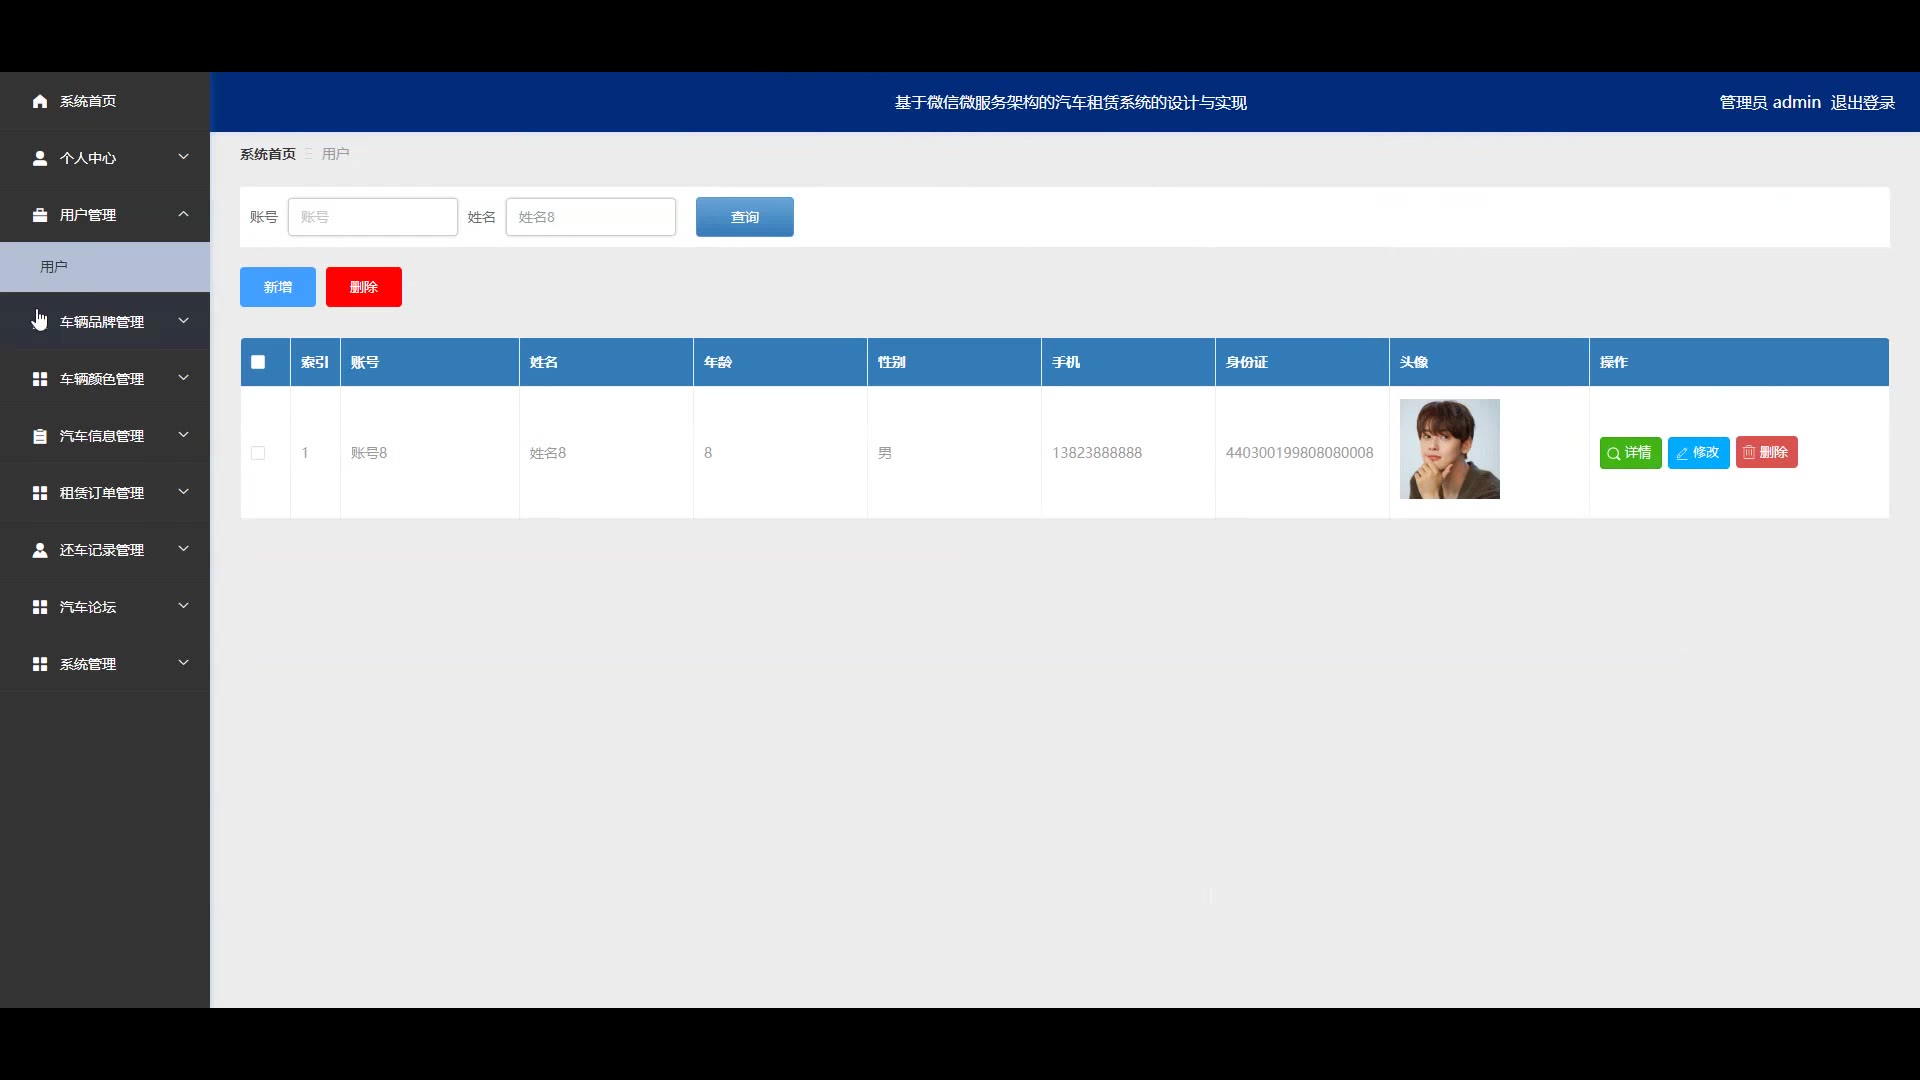Expand the 系统管理 chevron arrow
The image size is (1920, 1080).
coord(183,663)
